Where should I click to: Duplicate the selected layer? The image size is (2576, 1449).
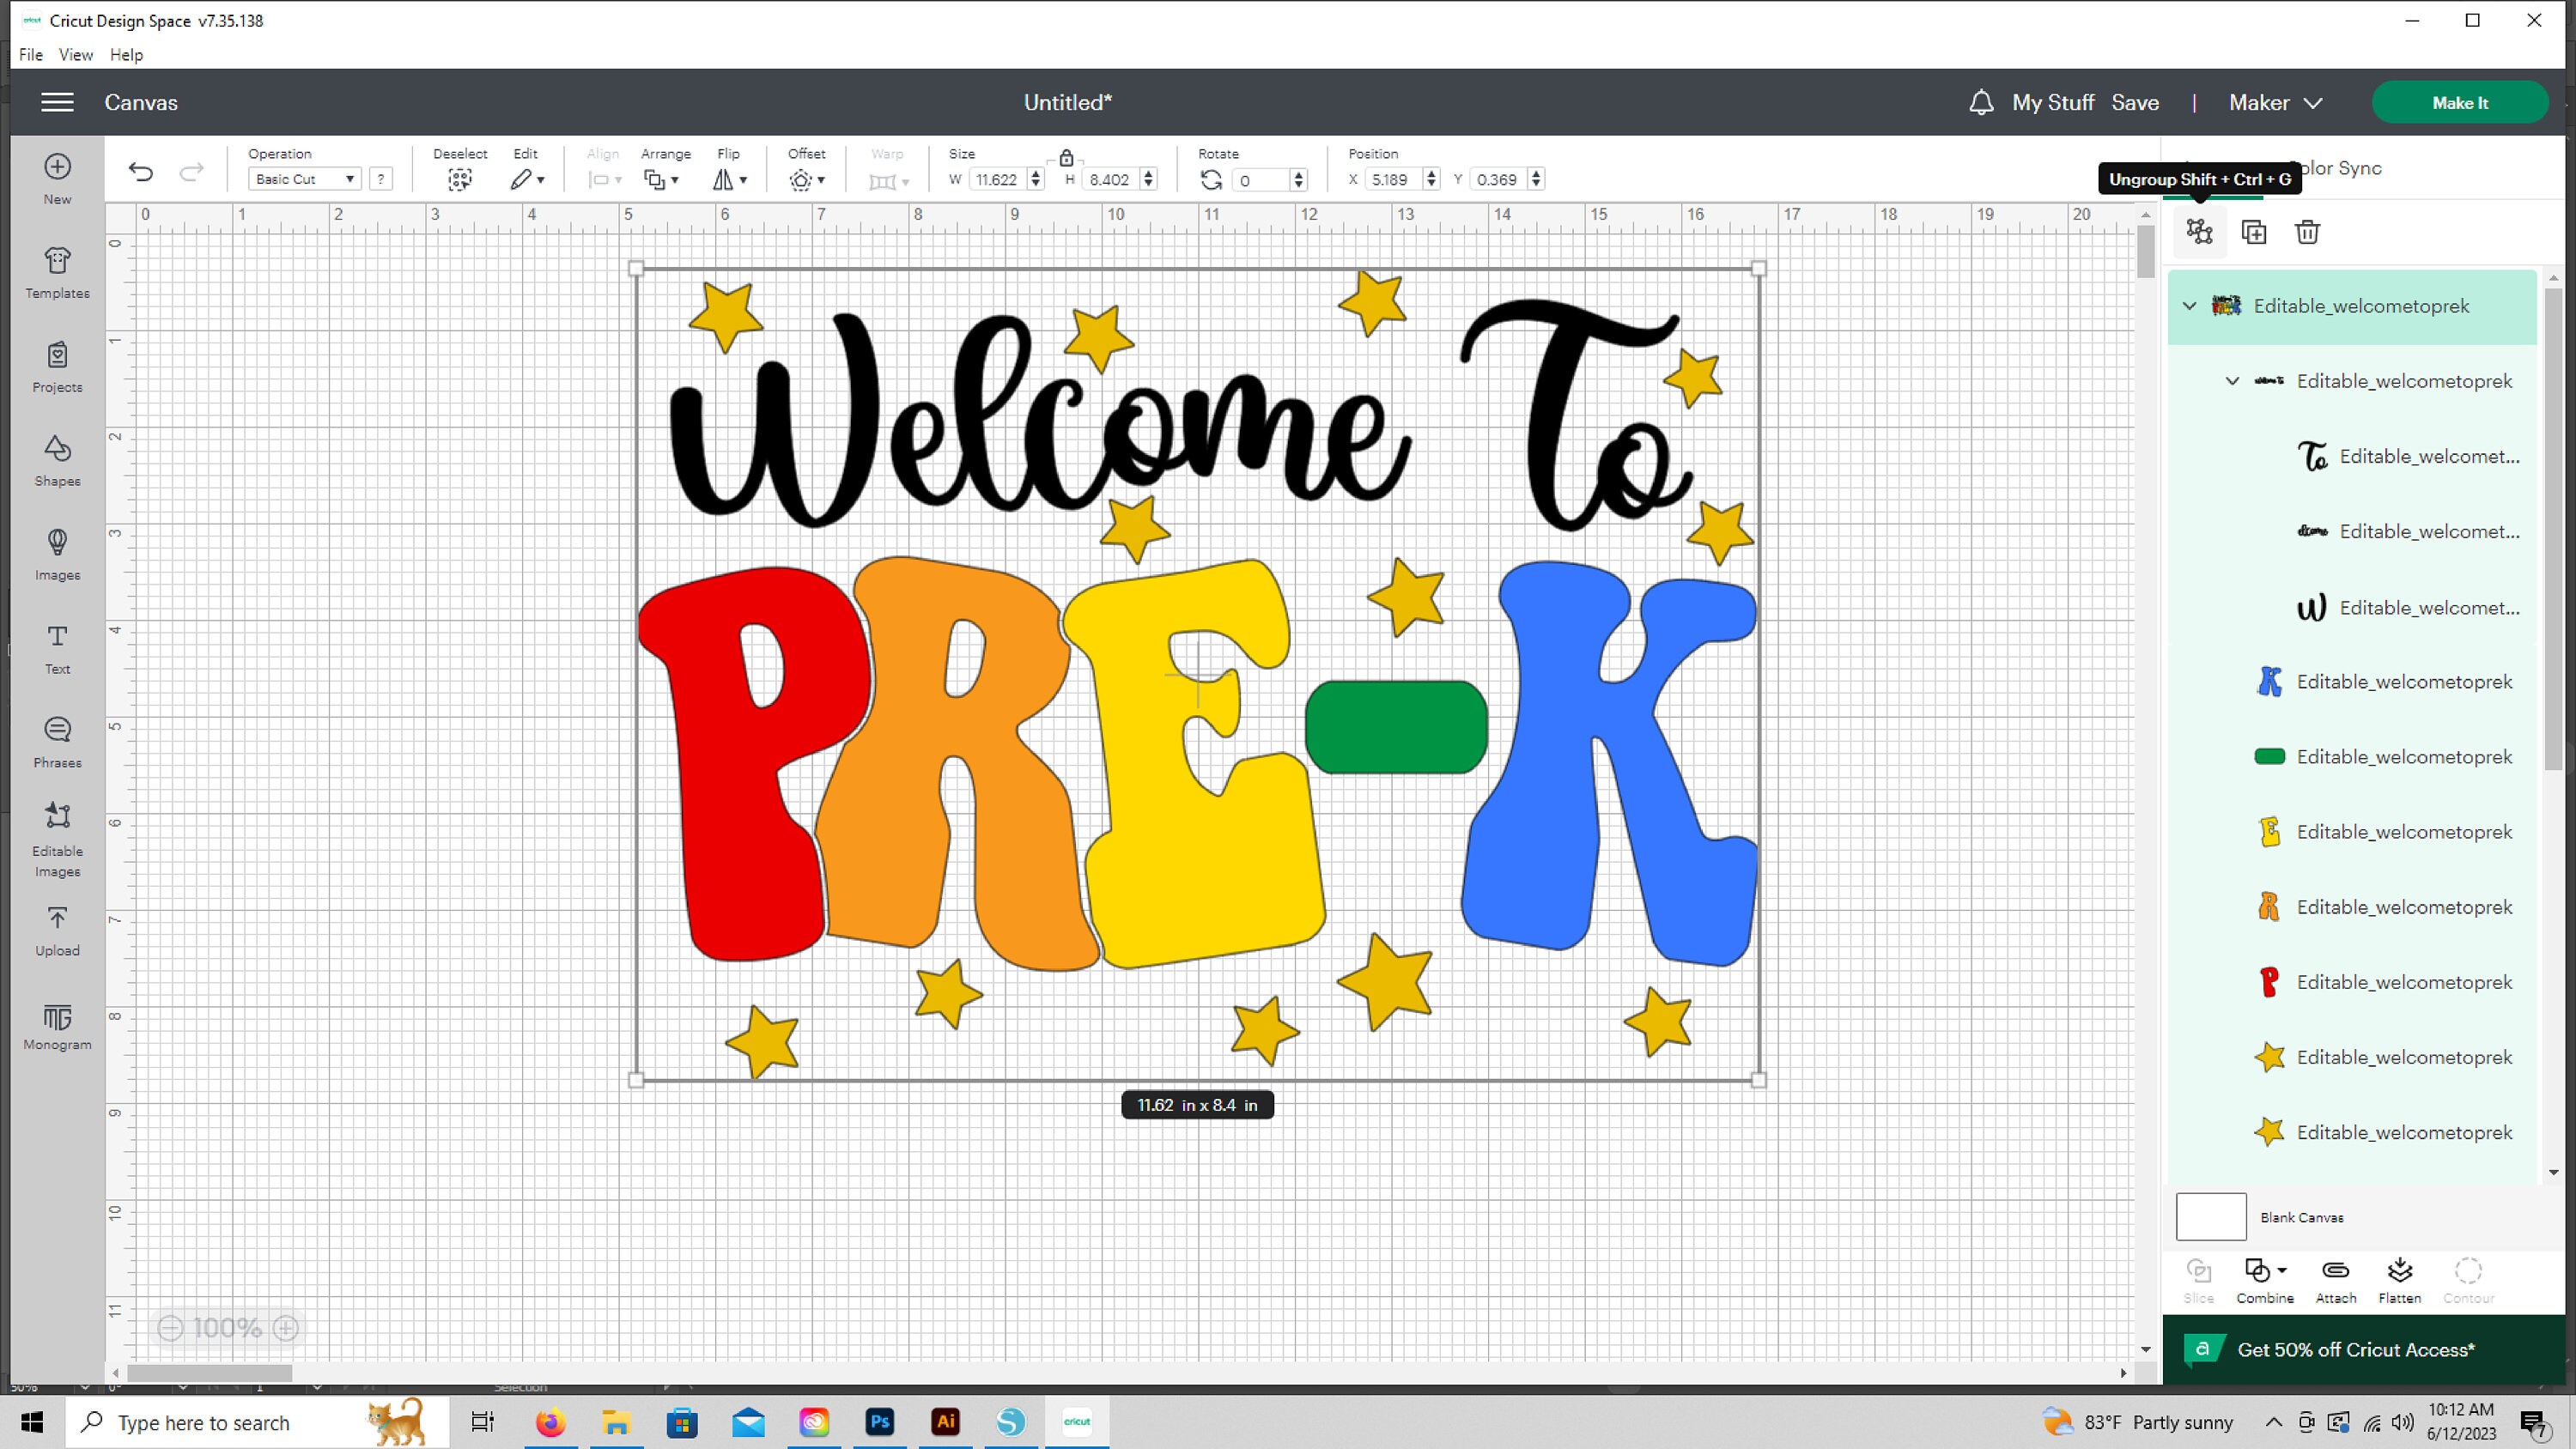point(2254,231)
